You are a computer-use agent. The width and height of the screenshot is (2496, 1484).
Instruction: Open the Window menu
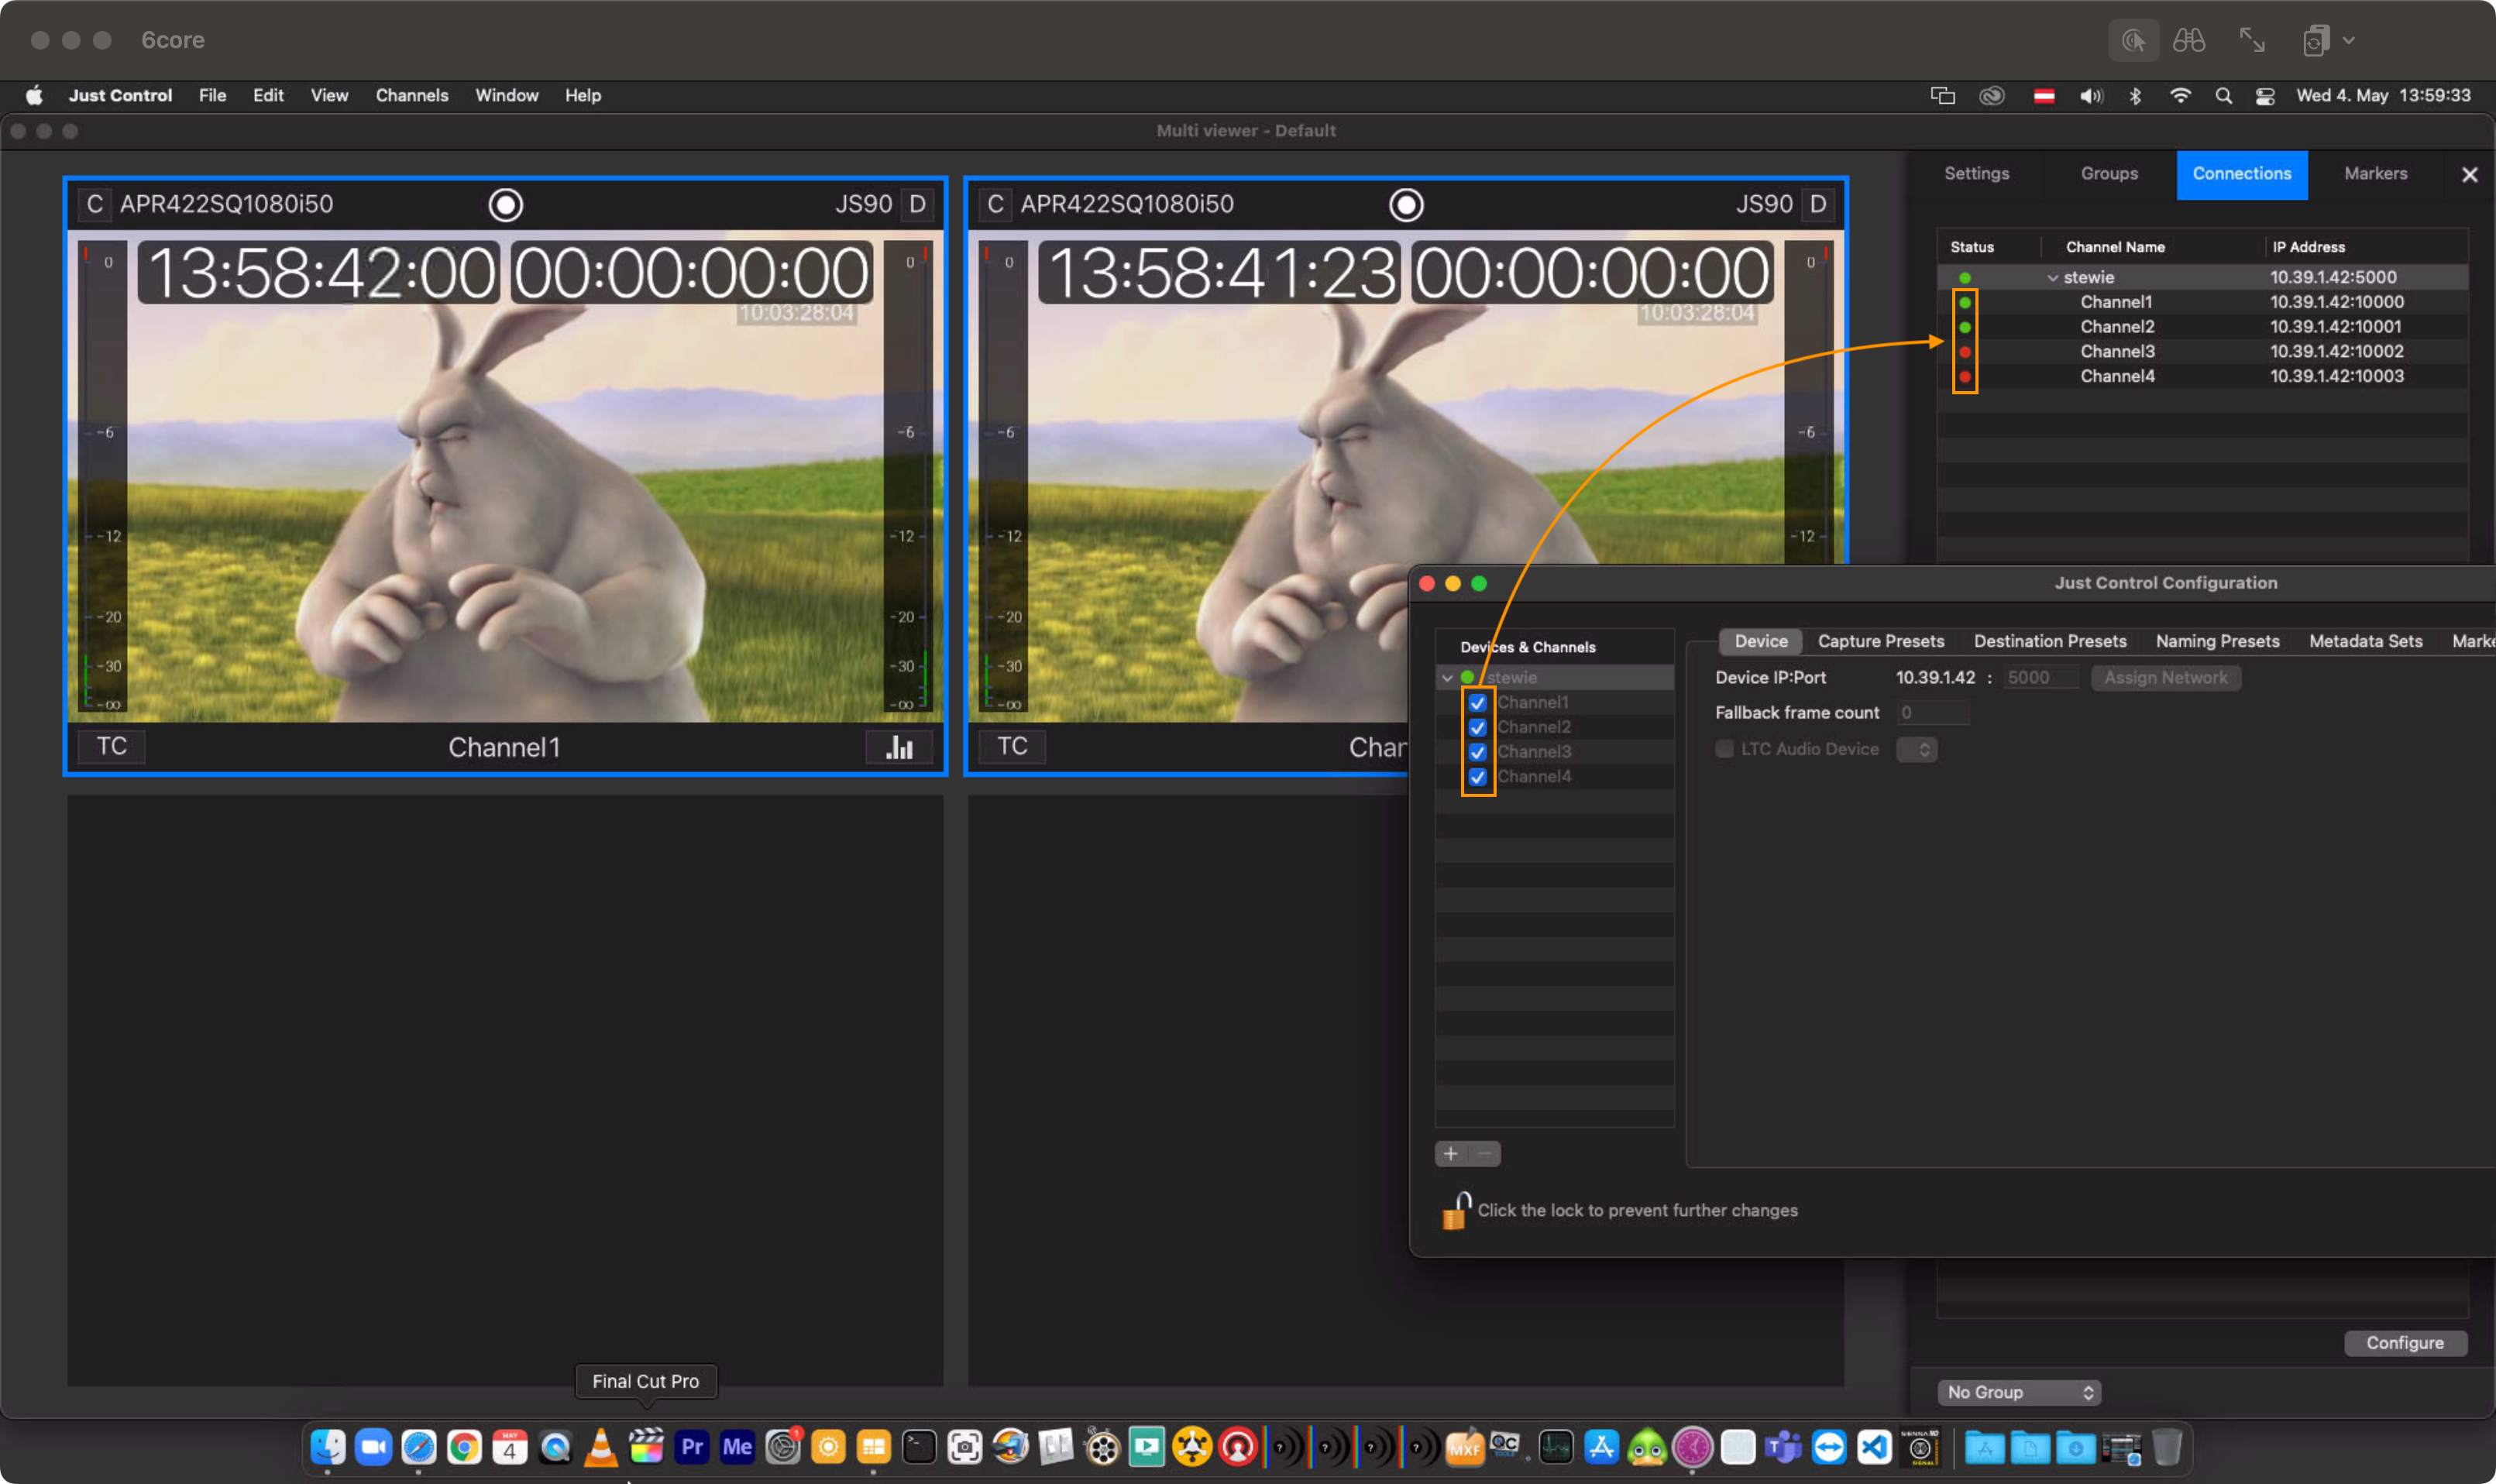507,96
